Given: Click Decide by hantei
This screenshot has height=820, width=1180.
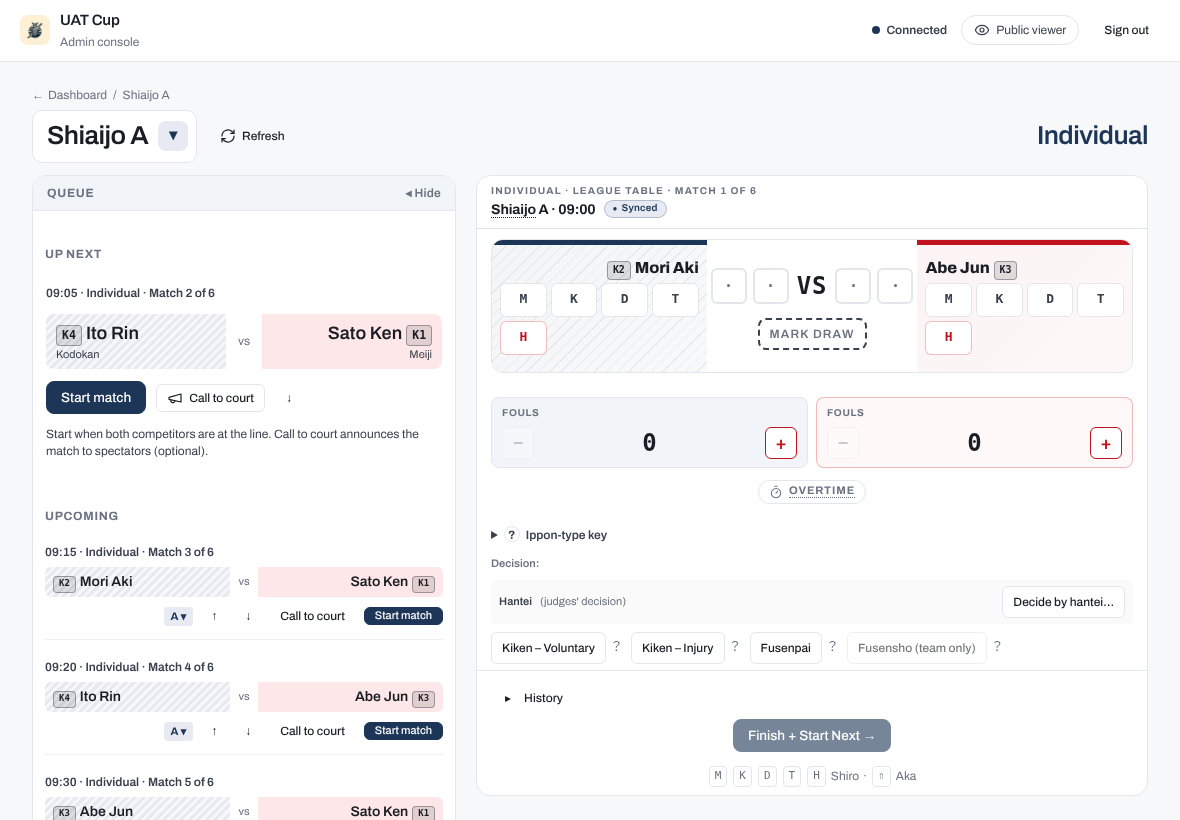Looking at the screenshot, I should coord(1063,602).
